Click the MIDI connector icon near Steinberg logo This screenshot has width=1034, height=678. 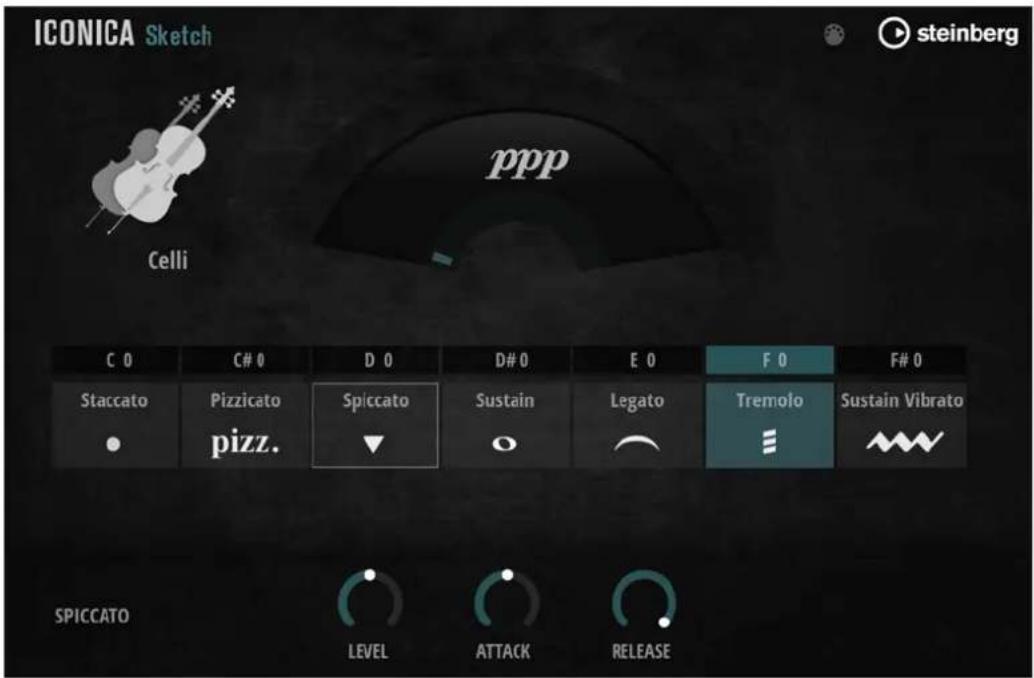834,34
